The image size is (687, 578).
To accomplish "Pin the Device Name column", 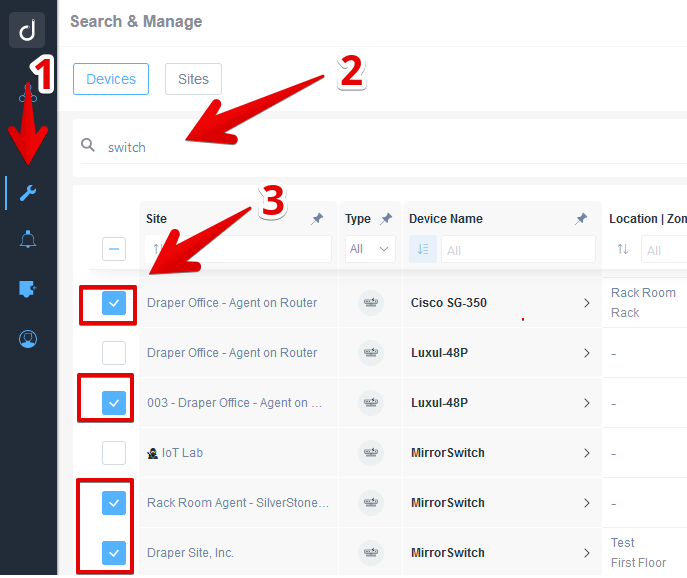I will click(581, 219).
